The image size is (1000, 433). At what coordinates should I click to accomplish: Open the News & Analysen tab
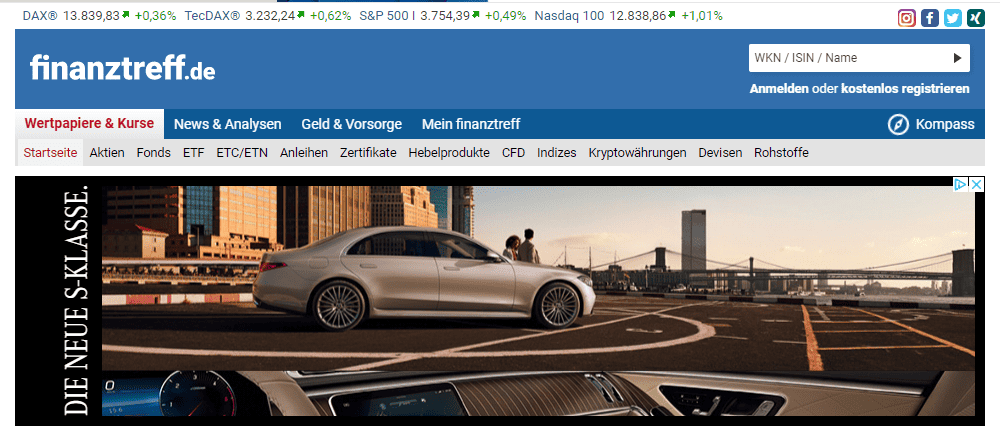(228, 124)
